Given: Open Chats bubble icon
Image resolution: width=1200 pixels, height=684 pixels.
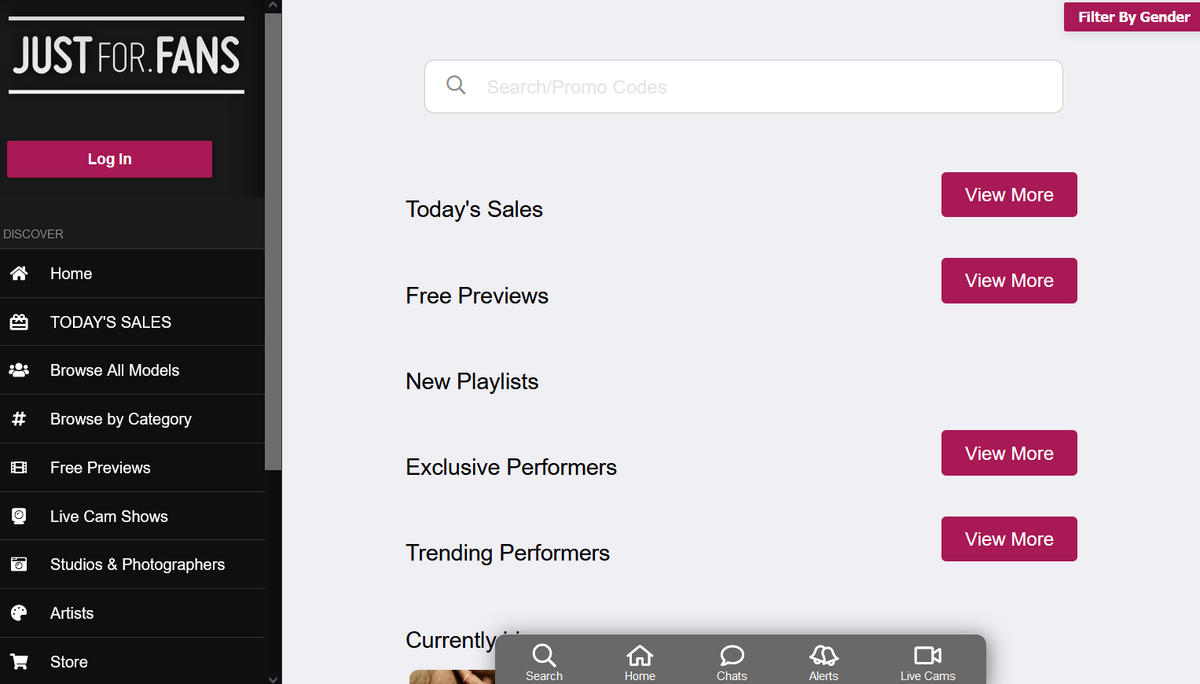Looking at the screenshot, I should pos(732,656).
